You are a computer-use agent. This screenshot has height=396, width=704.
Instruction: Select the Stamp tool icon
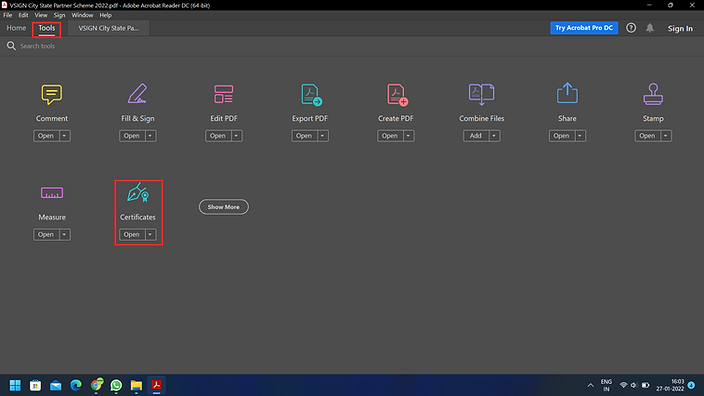(x=653, y=94)
